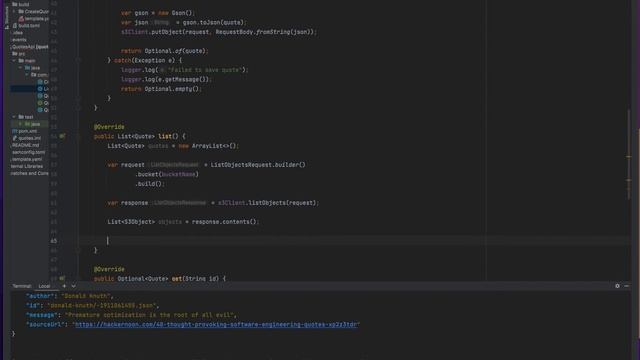Expand the java folder under test

pos(20,124)
